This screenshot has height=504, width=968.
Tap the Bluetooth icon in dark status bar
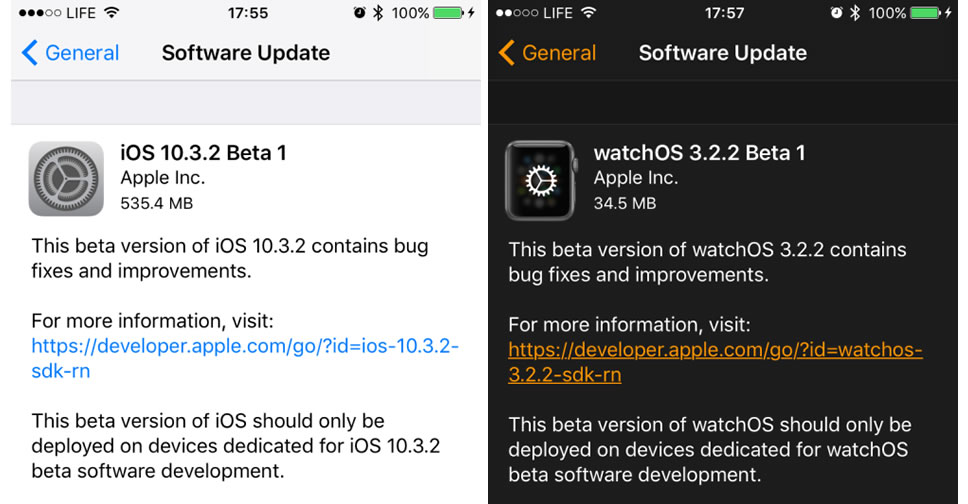[855, 13]
